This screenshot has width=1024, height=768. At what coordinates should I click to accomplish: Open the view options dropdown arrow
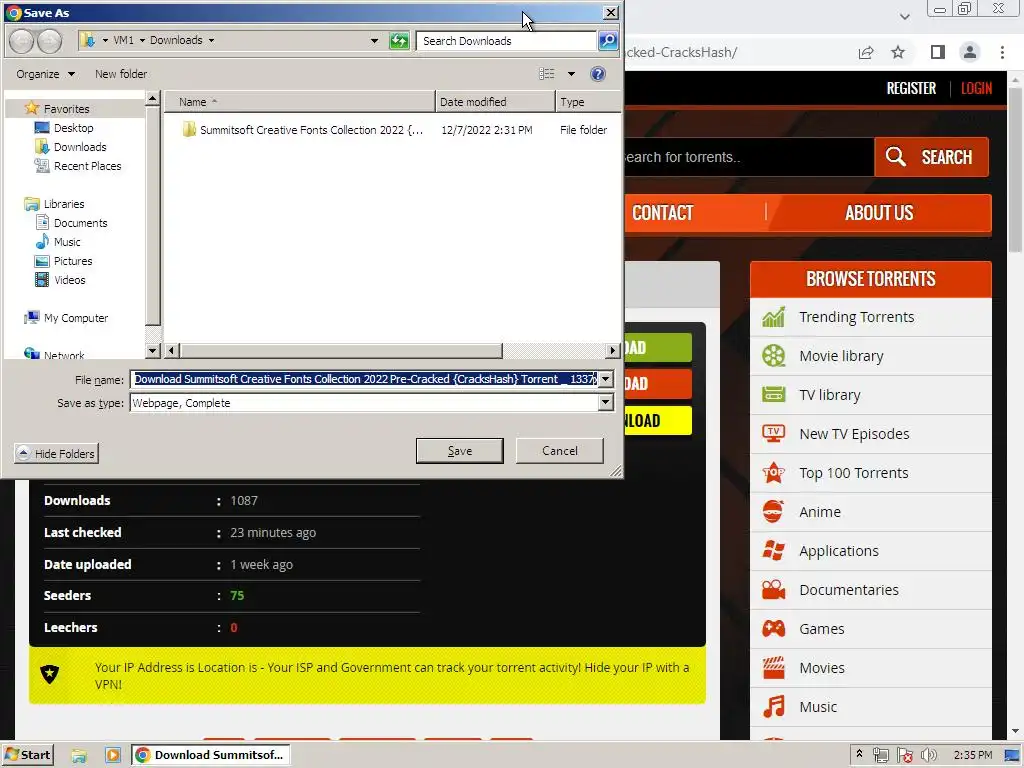[x=571, y=74]
